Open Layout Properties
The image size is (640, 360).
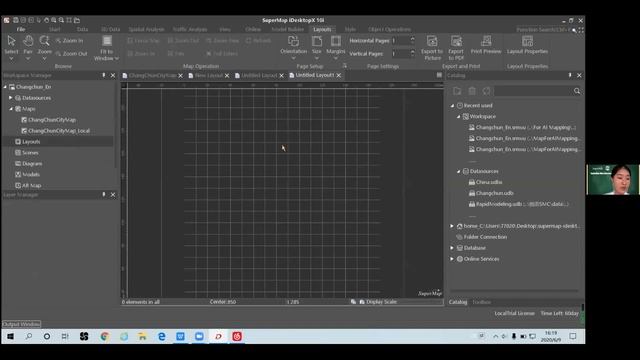[527, 45]
